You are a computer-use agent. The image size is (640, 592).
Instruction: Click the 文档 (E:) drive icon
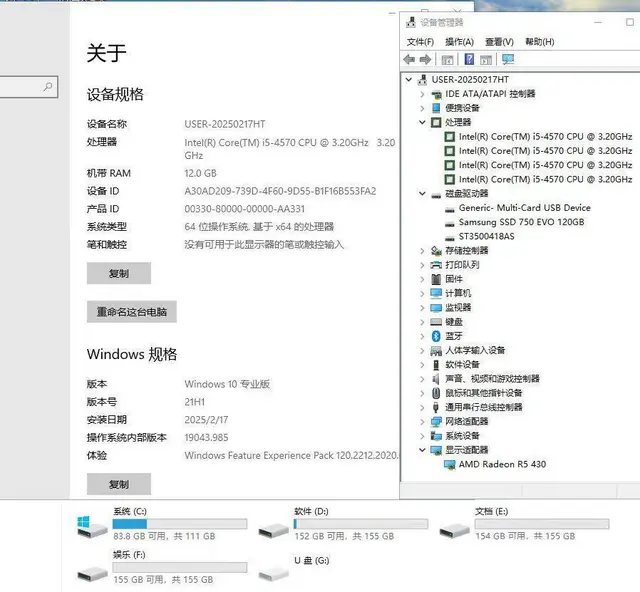tap(454, 530)
